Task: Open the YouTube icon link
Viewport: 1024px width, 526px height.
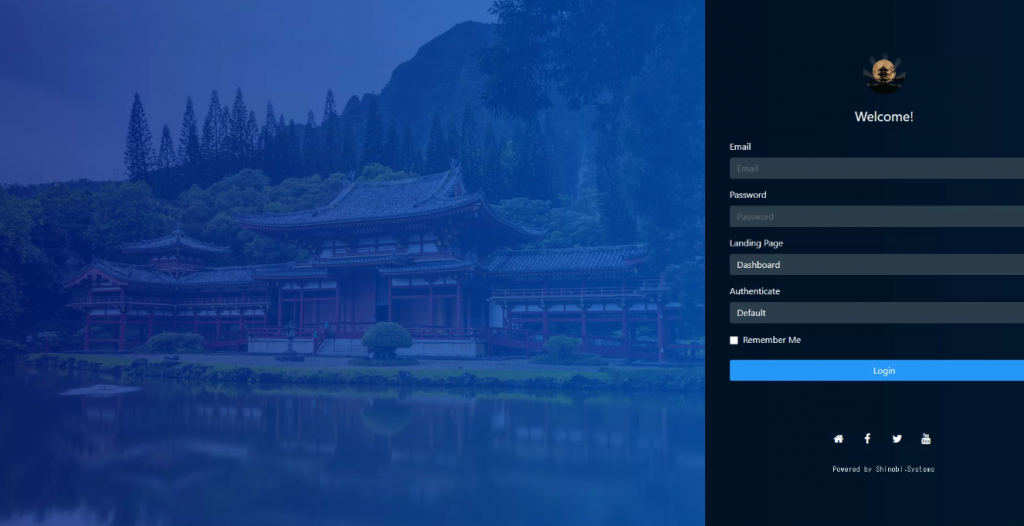Action: coord(926,438)
